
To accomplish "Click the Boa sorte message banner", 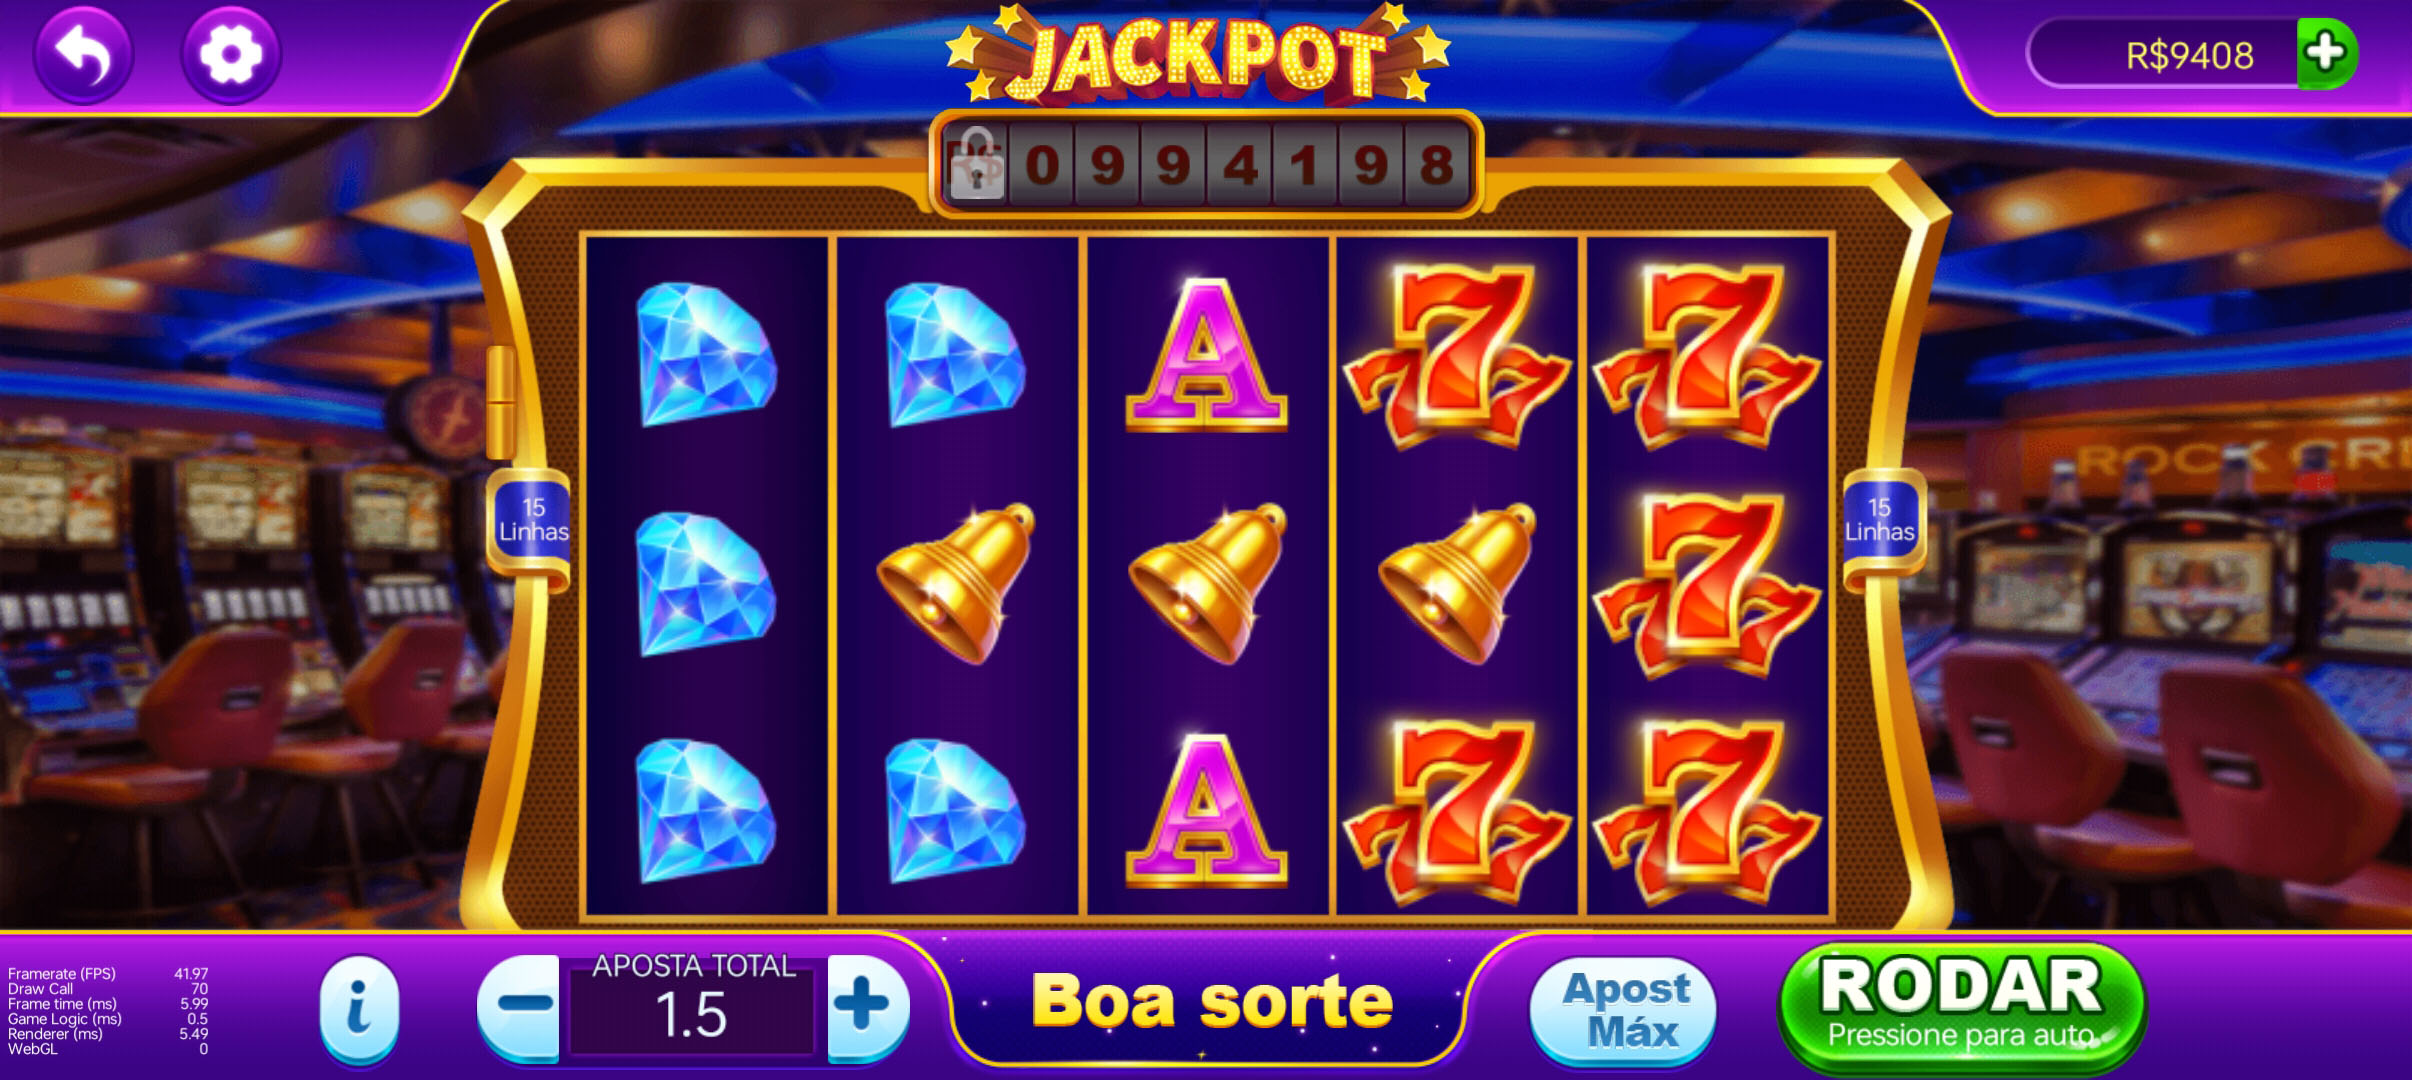I will pyautogui.click(x=1211, y=1001).
